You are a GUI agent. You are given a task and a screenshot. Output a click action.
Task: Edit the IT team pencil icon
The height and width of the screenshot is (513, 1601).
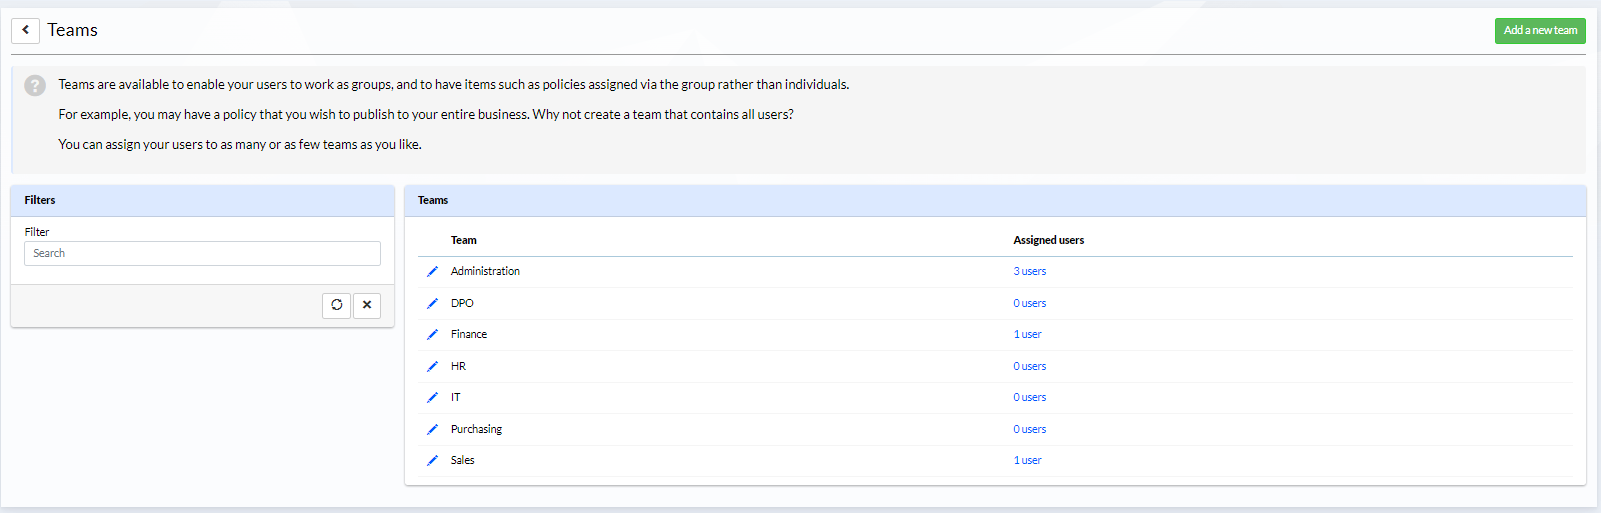tap(432, 397)
